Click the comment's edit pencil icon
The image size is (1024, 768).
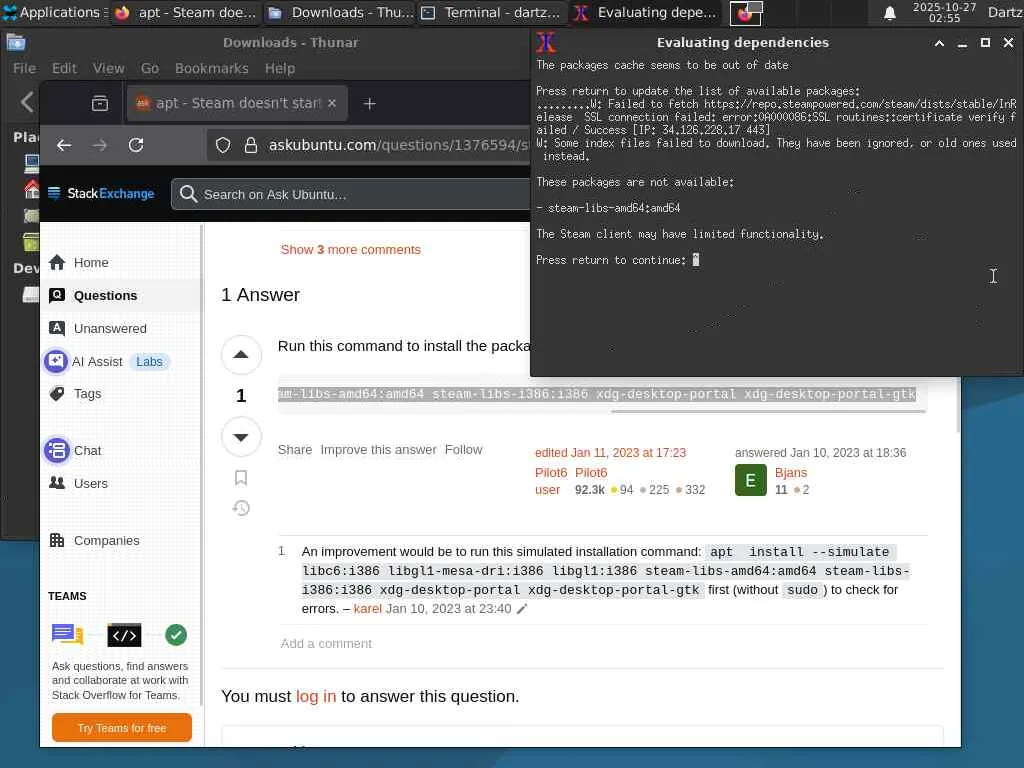click(x=522, y=609)
